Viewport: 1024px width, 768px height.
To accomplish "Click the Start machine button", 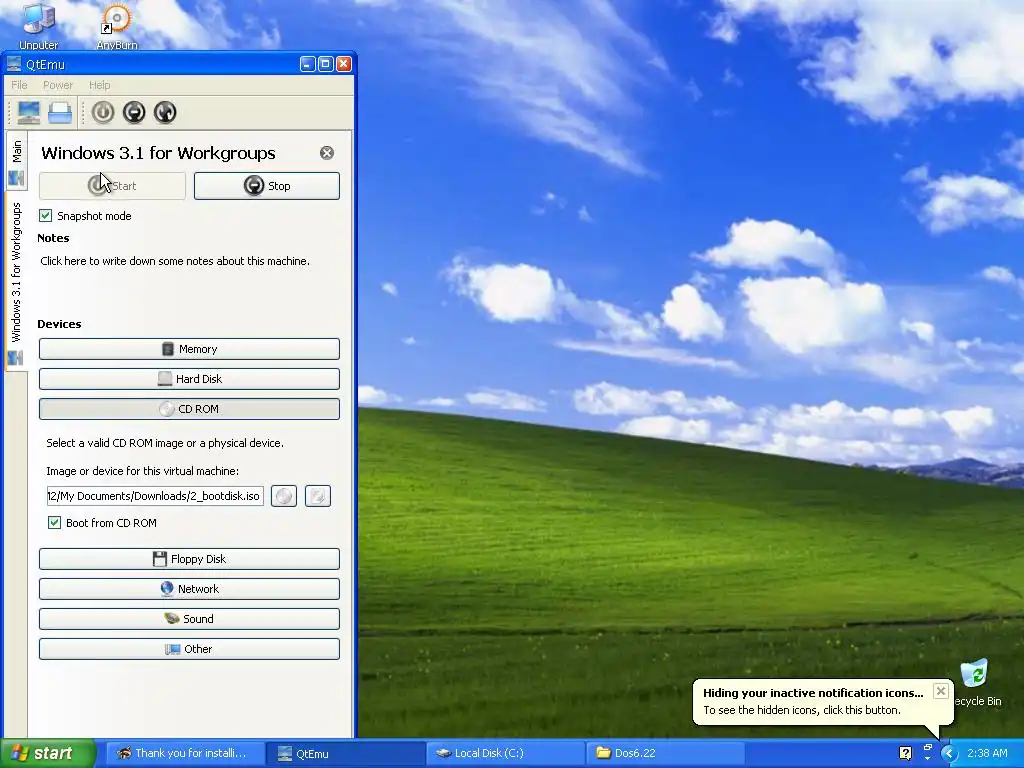I will (x=112, y=186).
